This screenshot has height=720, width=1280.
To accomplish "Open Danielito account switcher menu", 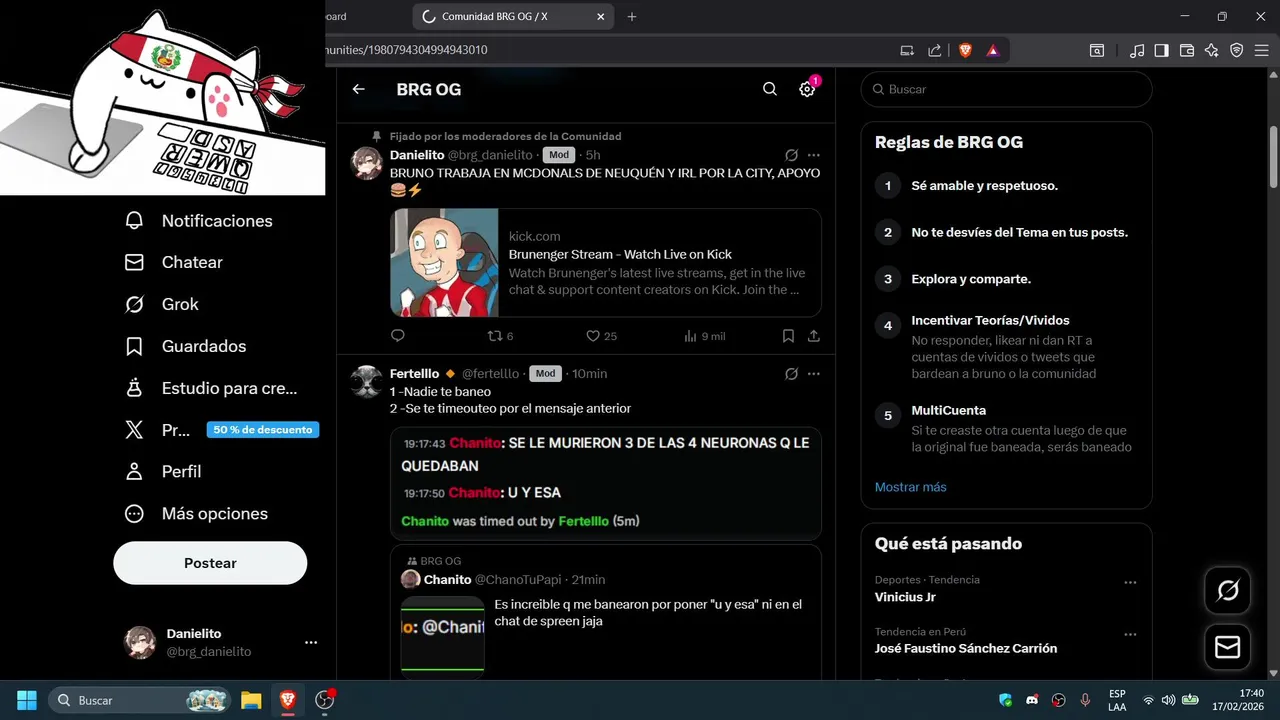I will (x=220, y=642).
